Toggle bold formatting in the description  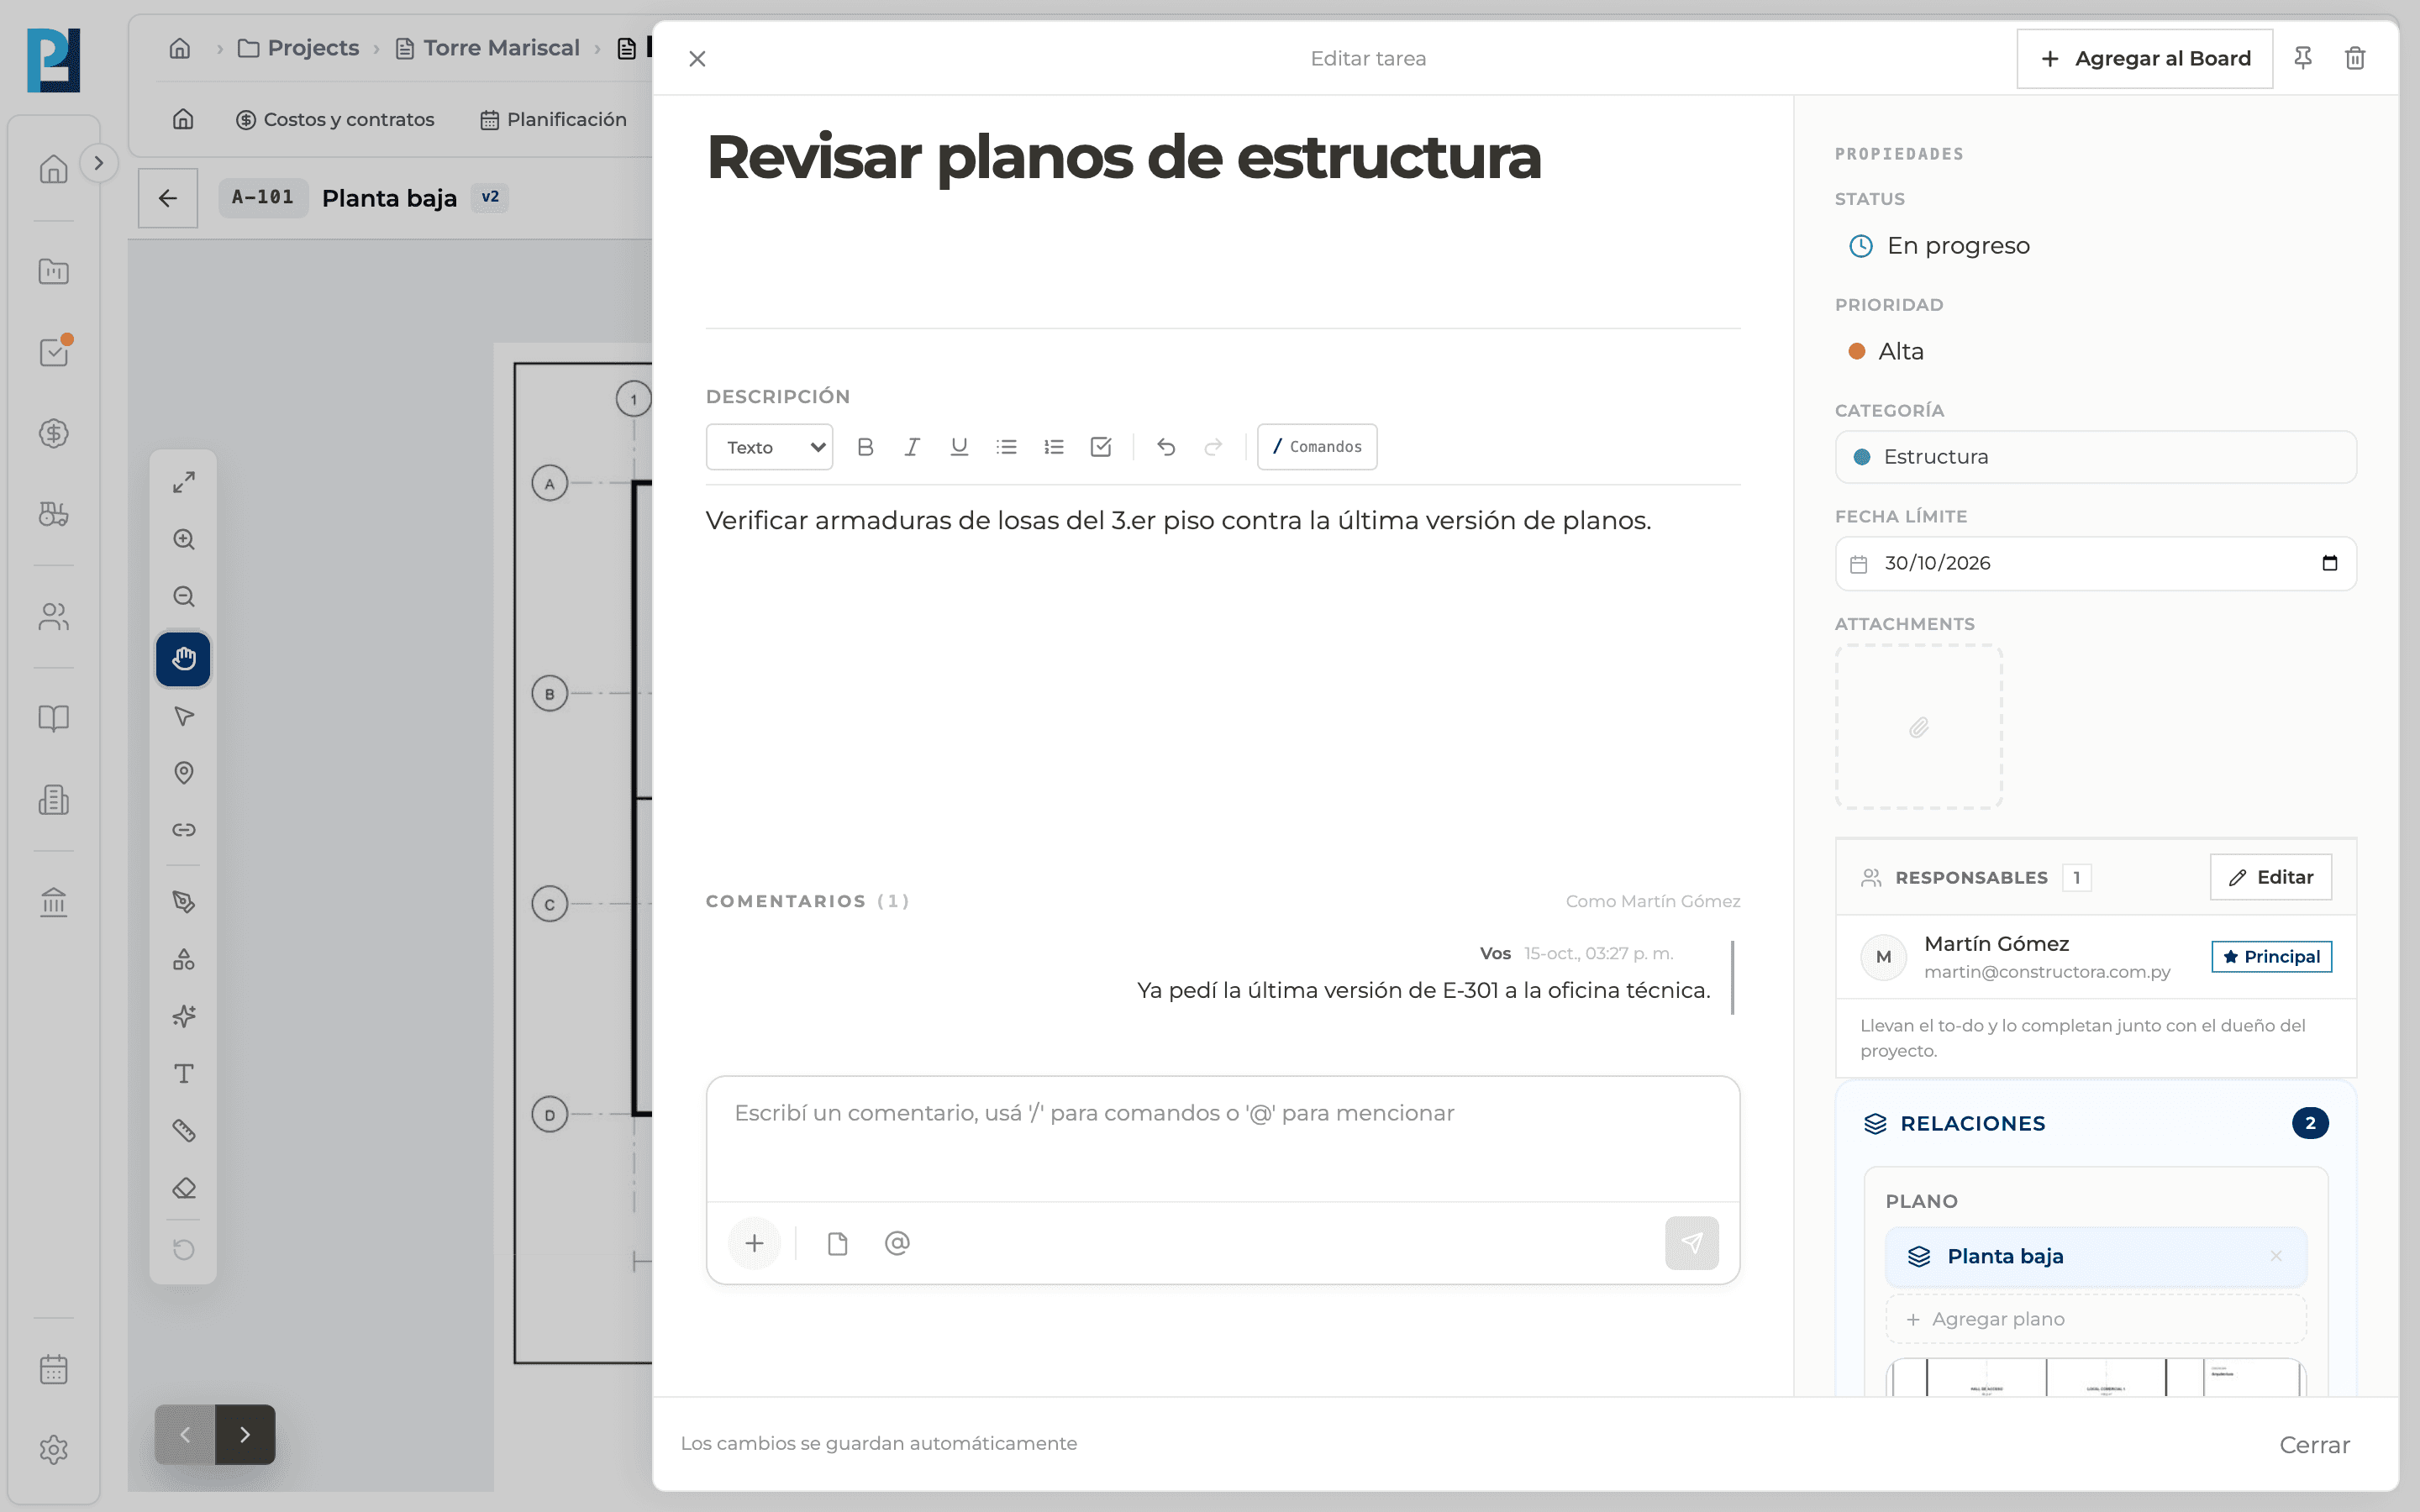[865, 447]
